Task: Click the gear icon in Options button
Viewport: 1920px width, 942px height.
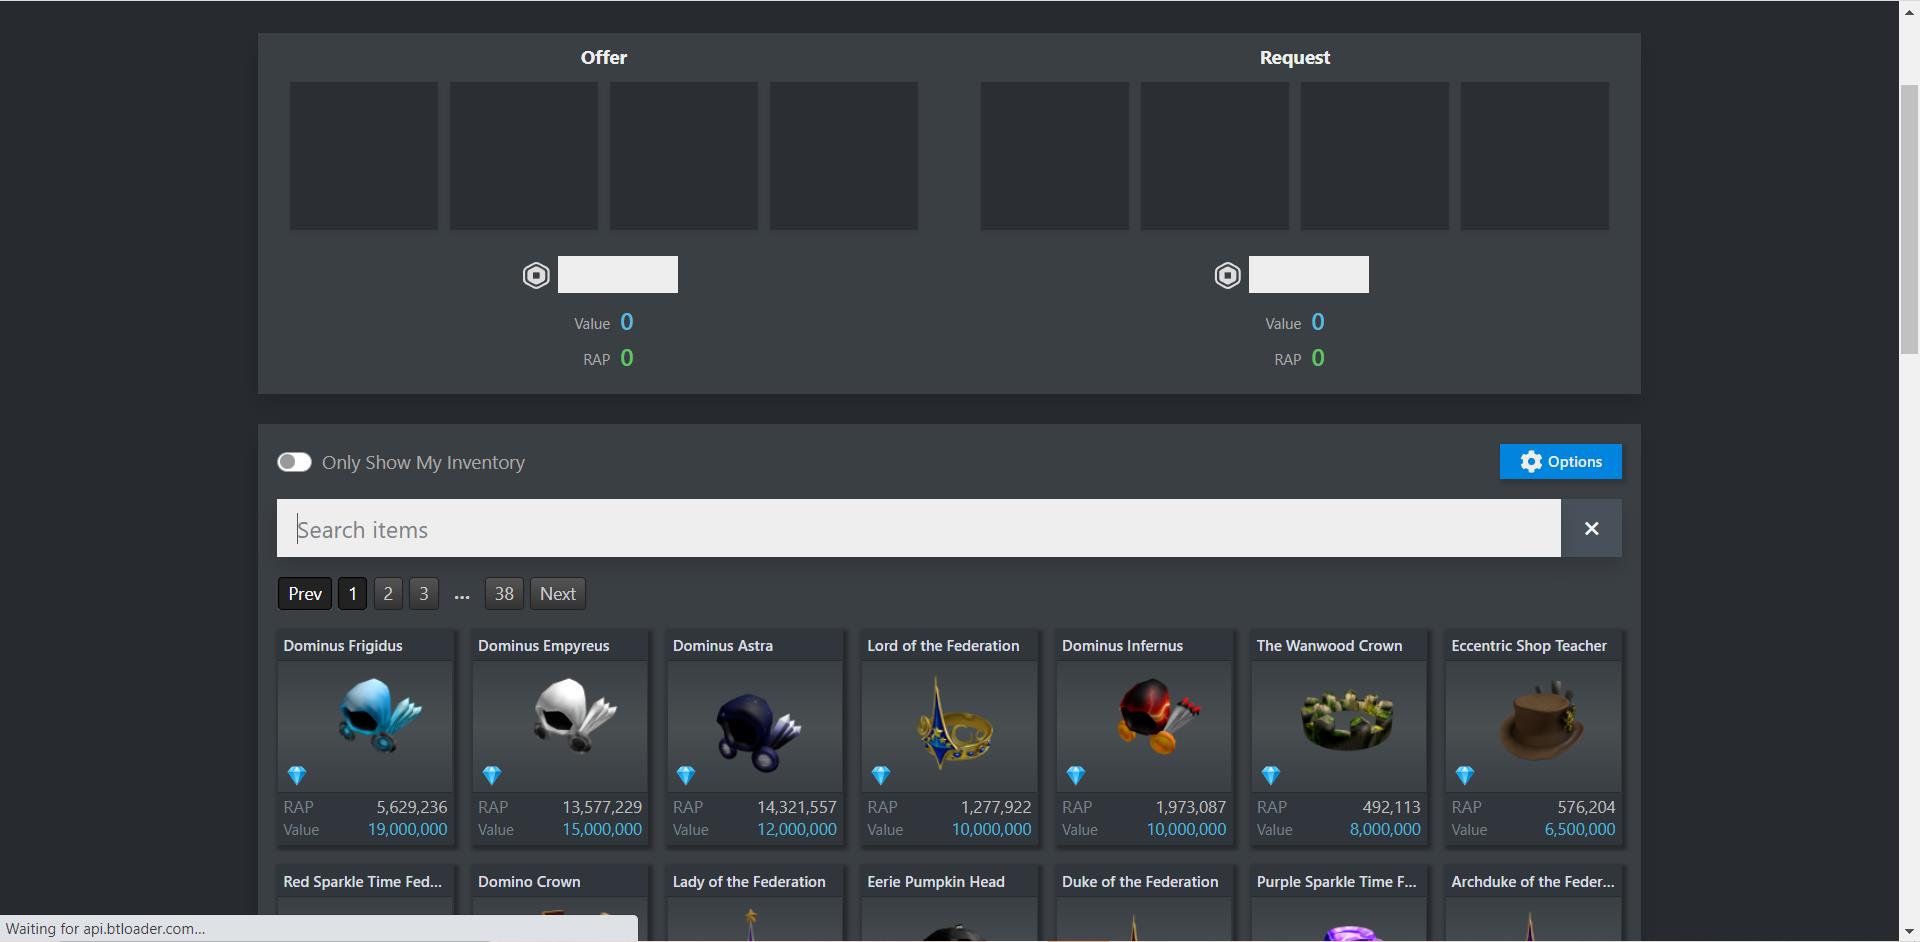Action: [1531, 461]
